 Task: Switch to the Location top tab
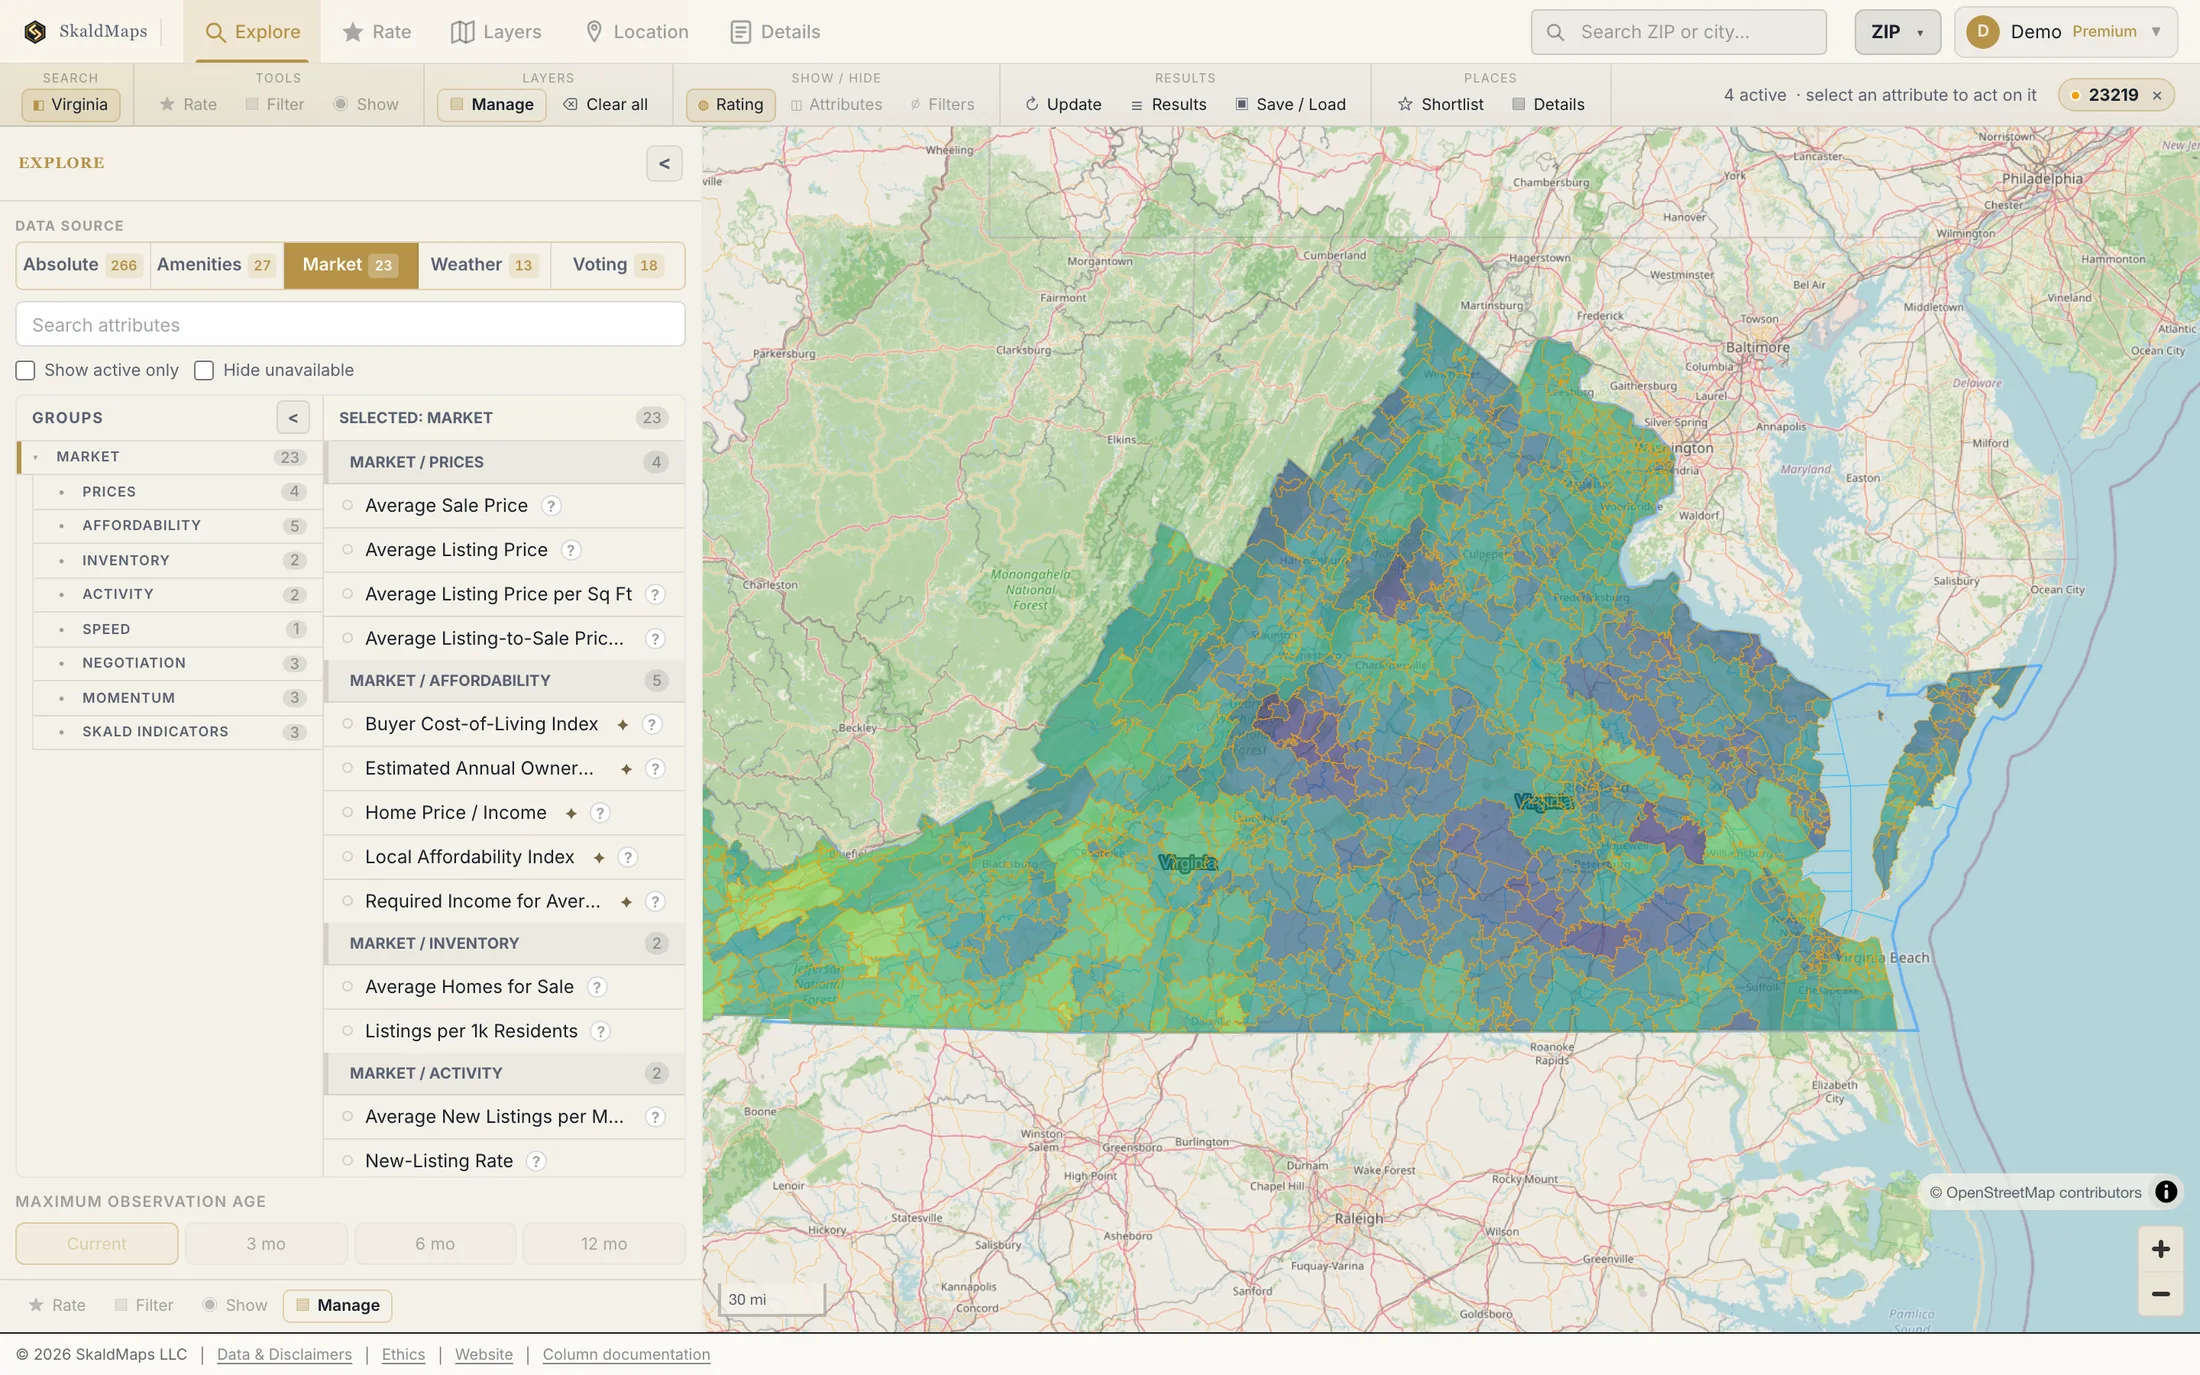pos(636,32)
